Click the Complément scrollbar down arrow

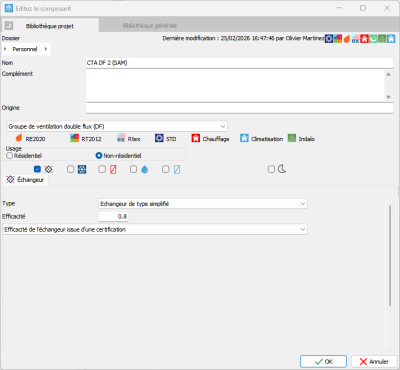click(388, 97)
